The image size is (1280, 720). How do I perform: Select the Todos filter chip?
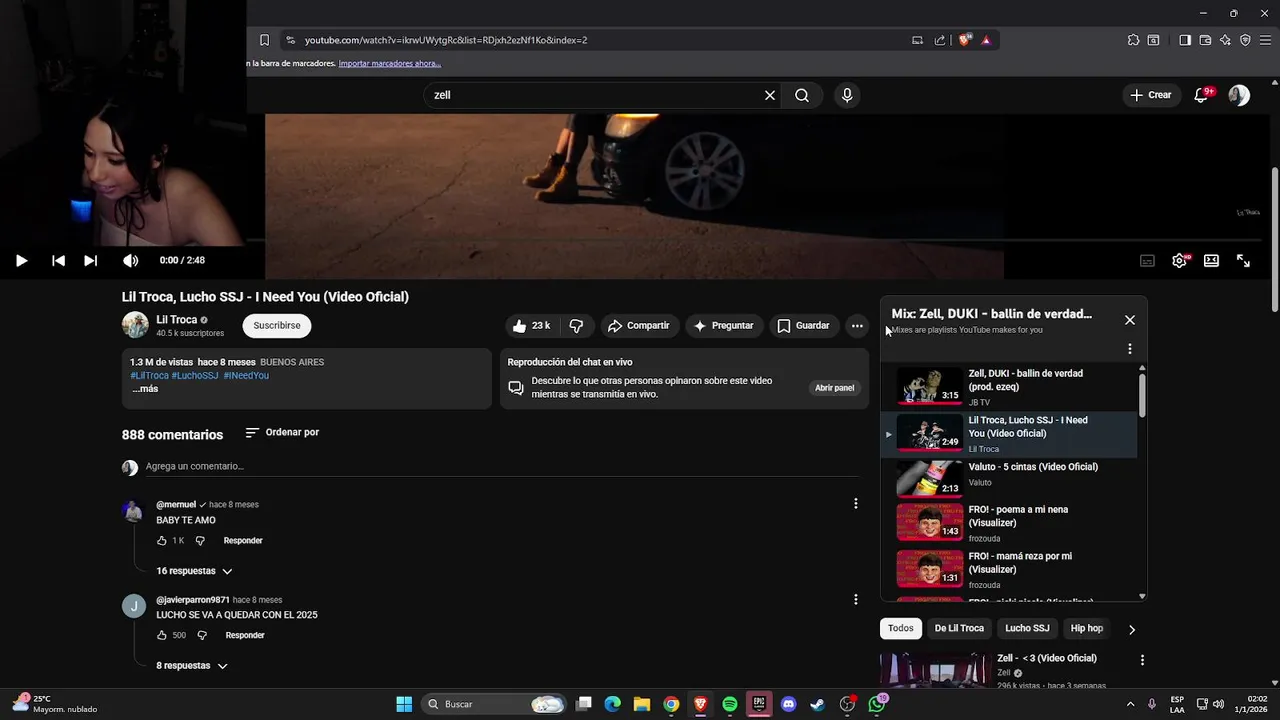tap(901, 628)
